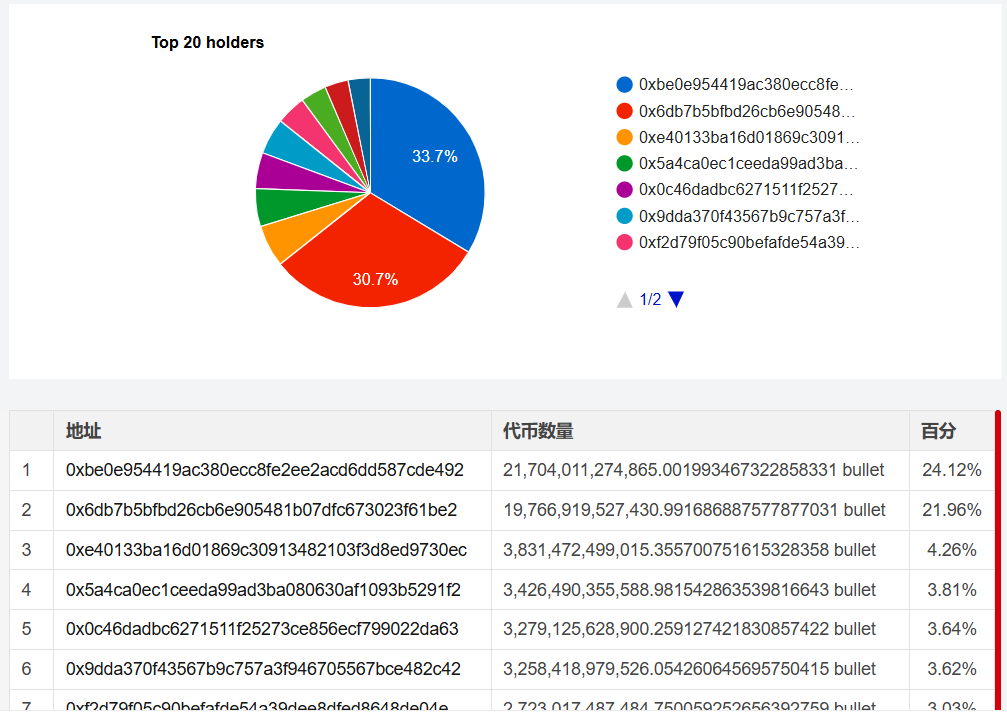
Task: Click the green legend dot for 0x5a4ca0ec1cee
Action: click(x=625, y=163)
